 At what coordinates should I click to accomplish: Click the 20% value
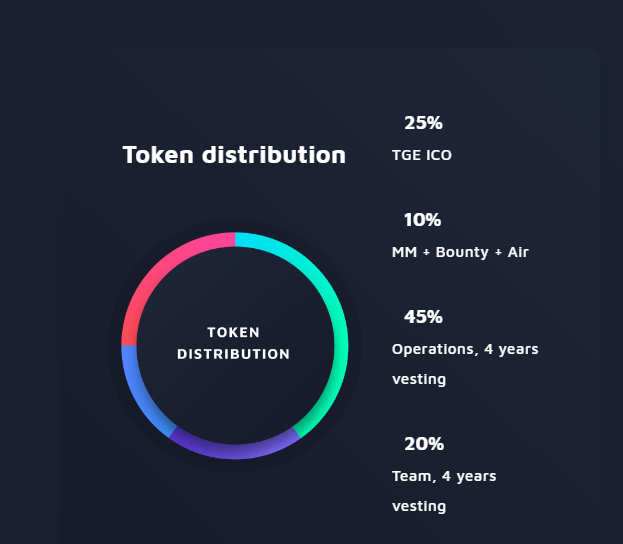click(x=423, y=444)
